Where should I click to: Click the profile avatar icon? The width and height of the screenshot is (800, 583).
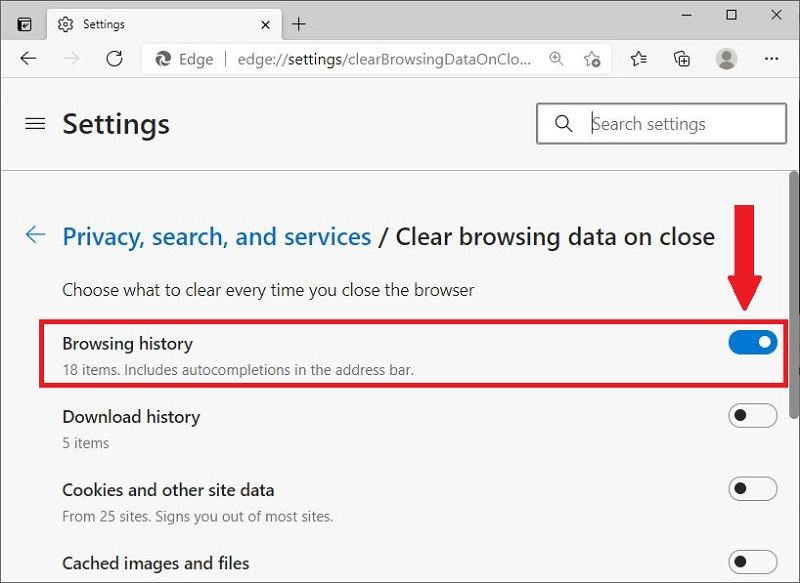pyautogui.click(x=726, y=59)
